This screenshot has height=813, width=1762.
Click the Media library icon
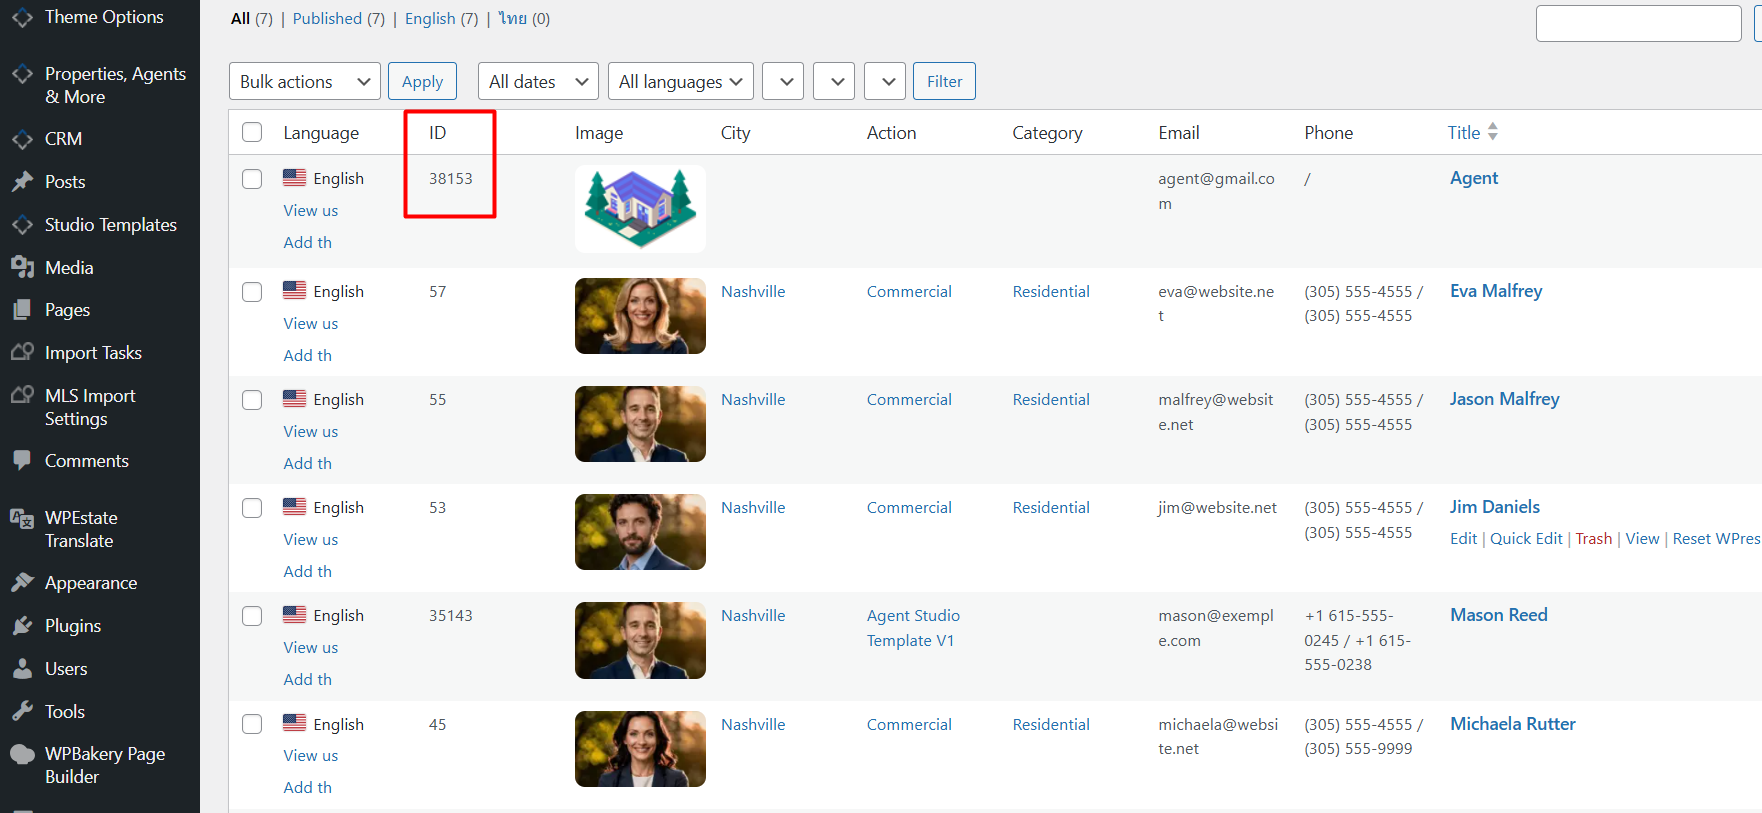[x=22, y=267]
